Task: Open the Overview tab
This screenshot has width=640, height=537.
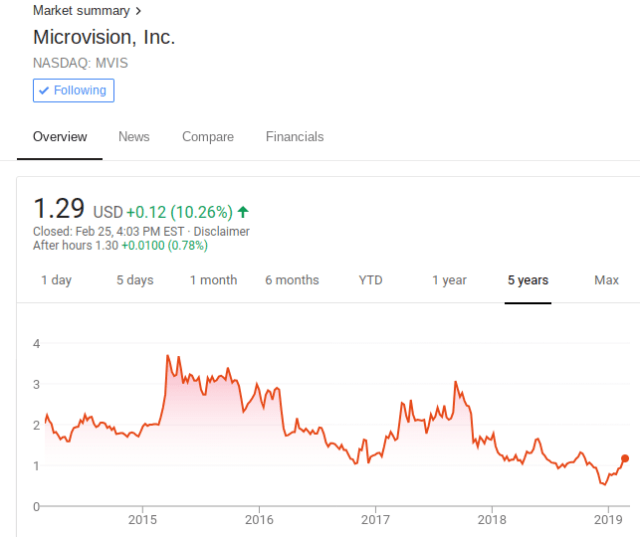Action: click(x=59, y=137)
